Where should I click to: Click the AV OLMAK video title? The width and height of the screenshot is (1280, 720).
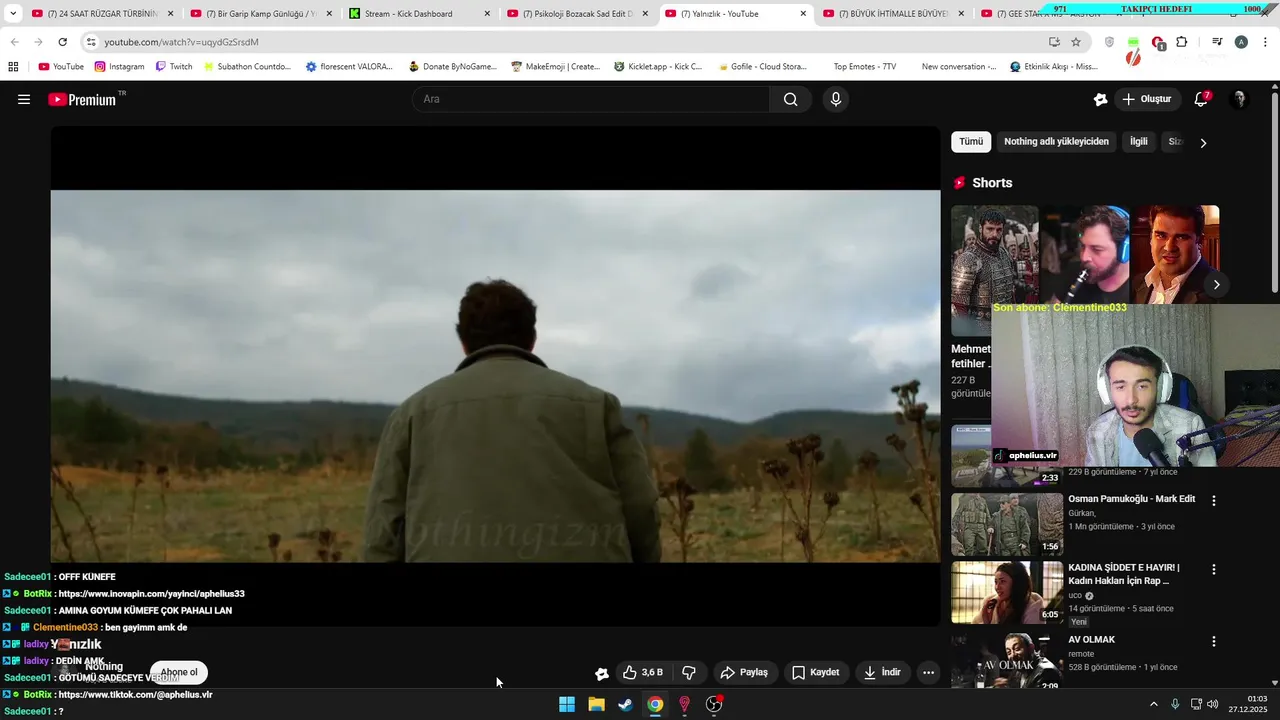tap(1091, 640)
